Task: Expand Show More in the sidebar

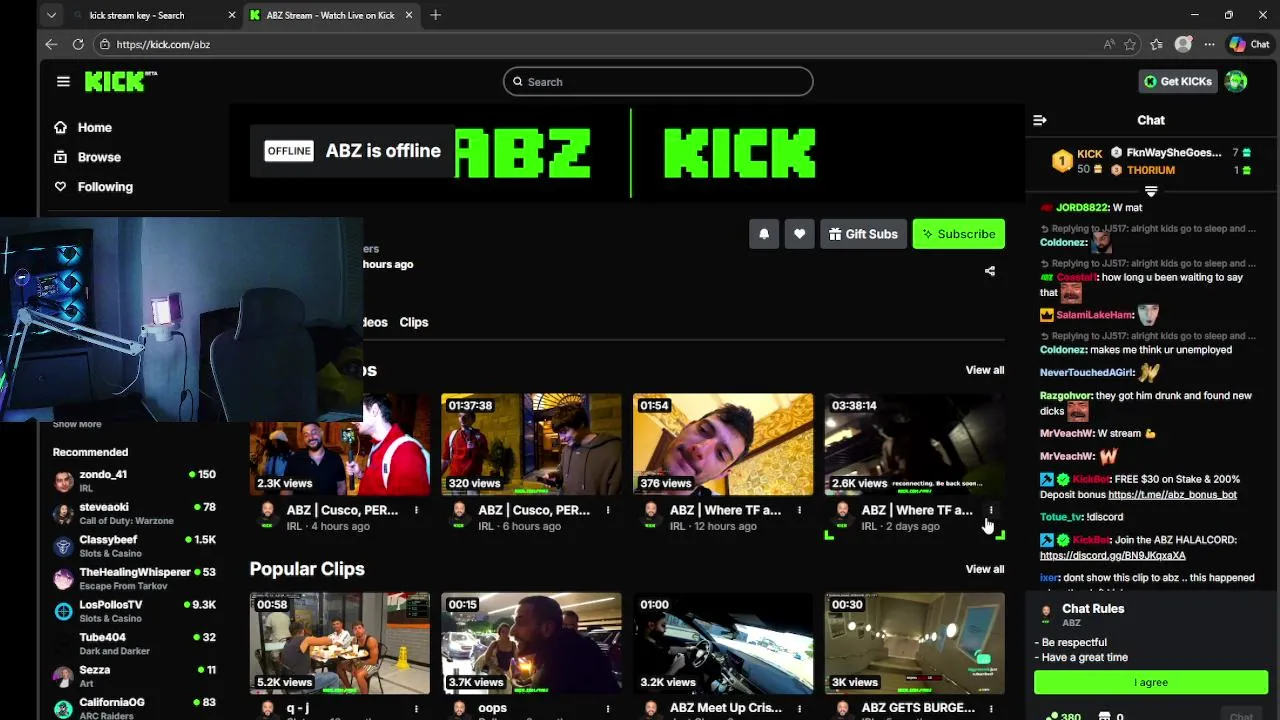Action: (x=77, y=424)
